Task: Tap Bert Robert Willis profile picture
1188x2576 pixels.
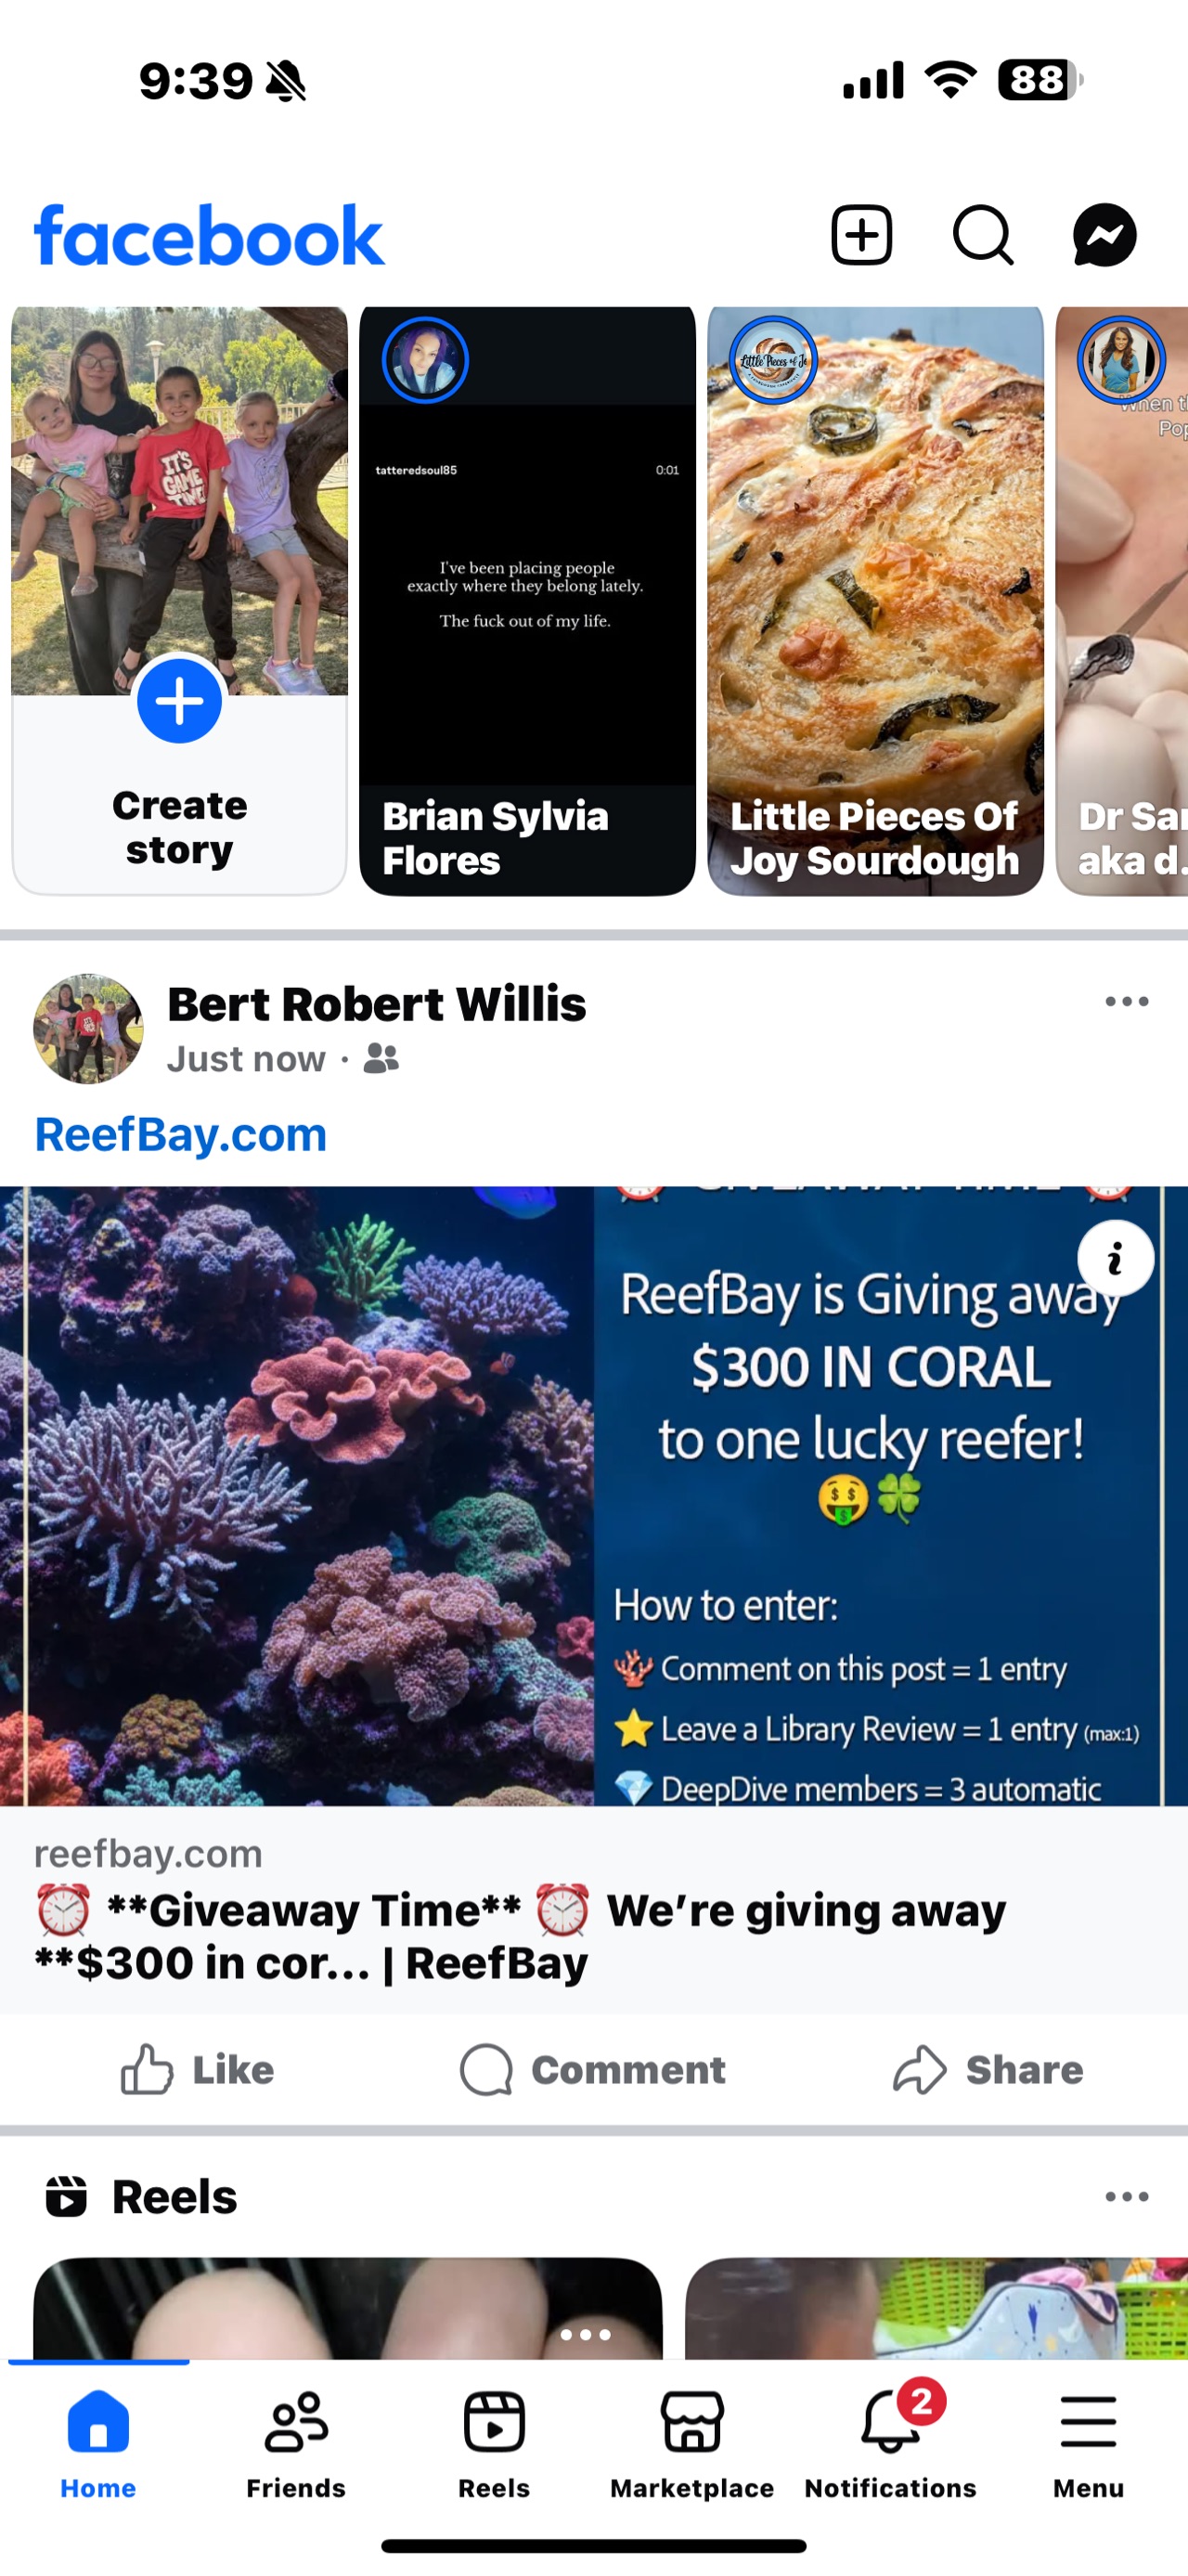Action: click(x=88, y=1029)
